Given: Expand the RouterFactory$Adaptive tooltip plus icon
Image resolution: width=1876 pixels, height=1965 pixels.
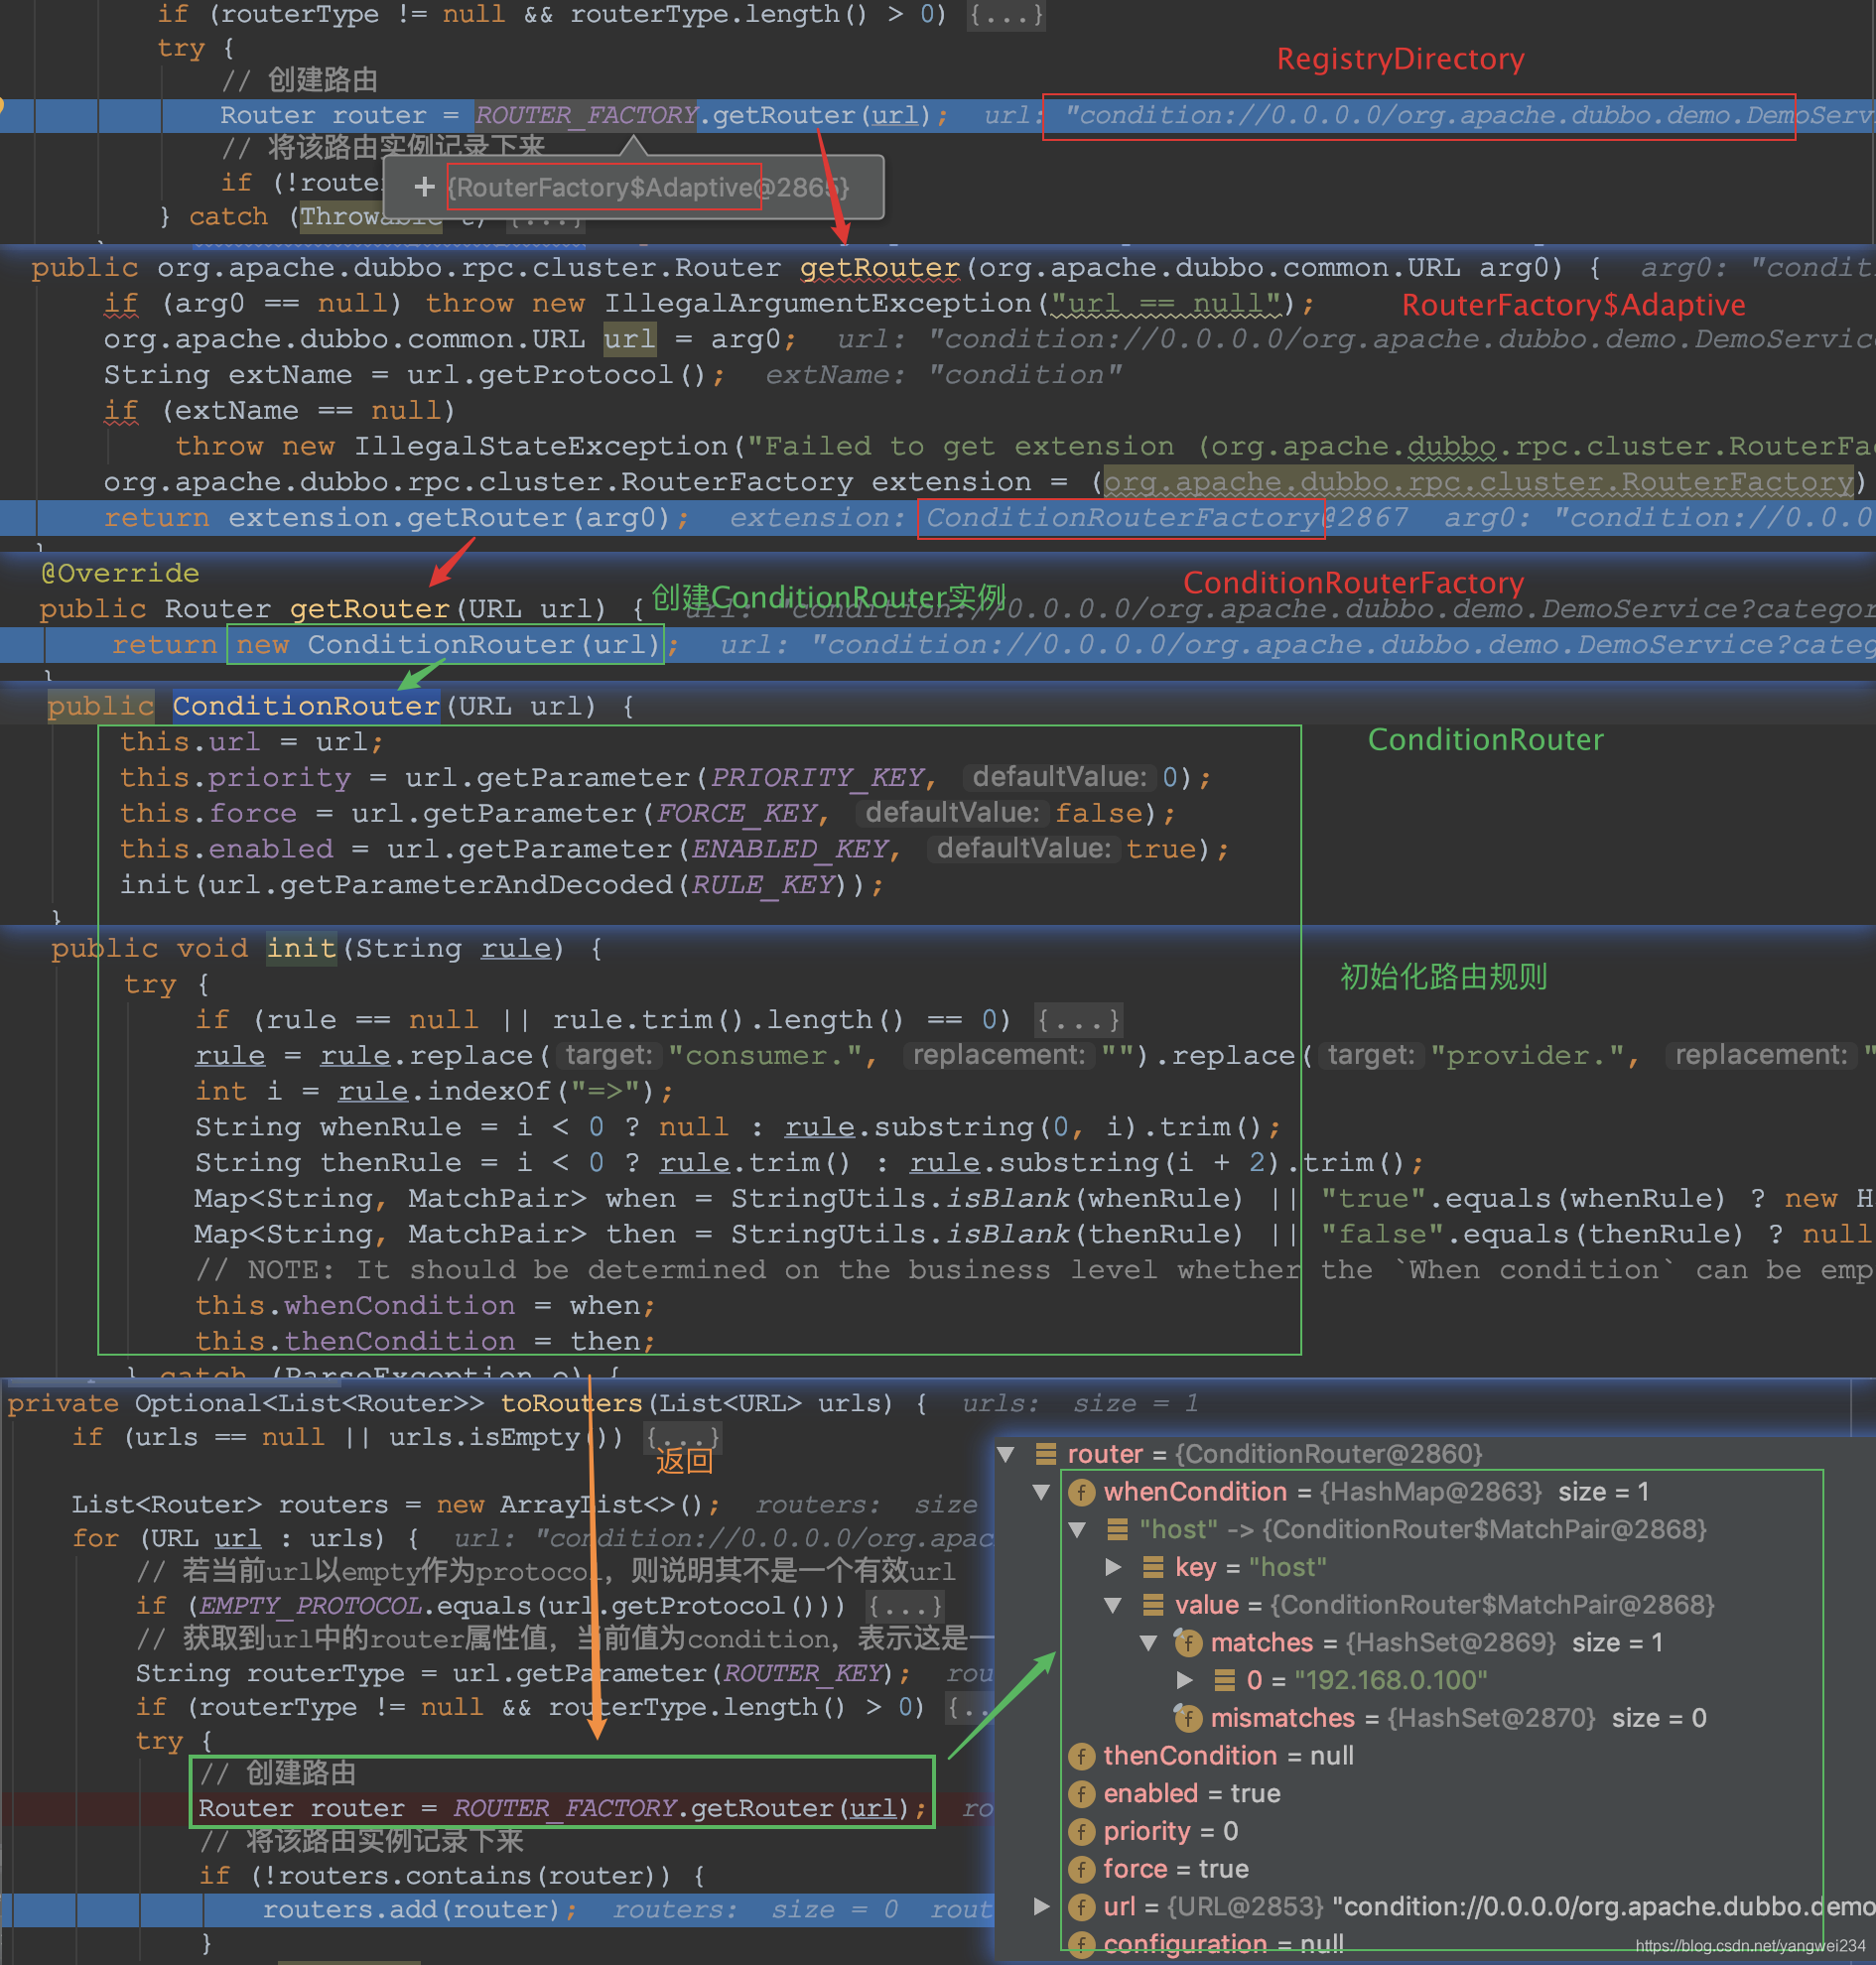Looking at the screenshot, I should 424,187.
